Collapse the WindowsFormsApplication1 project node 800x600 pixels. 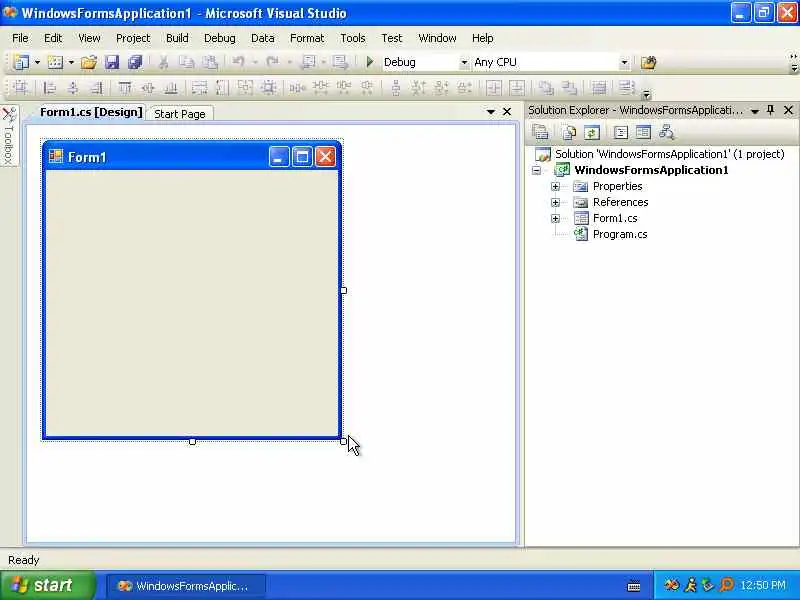pos(536,170)
